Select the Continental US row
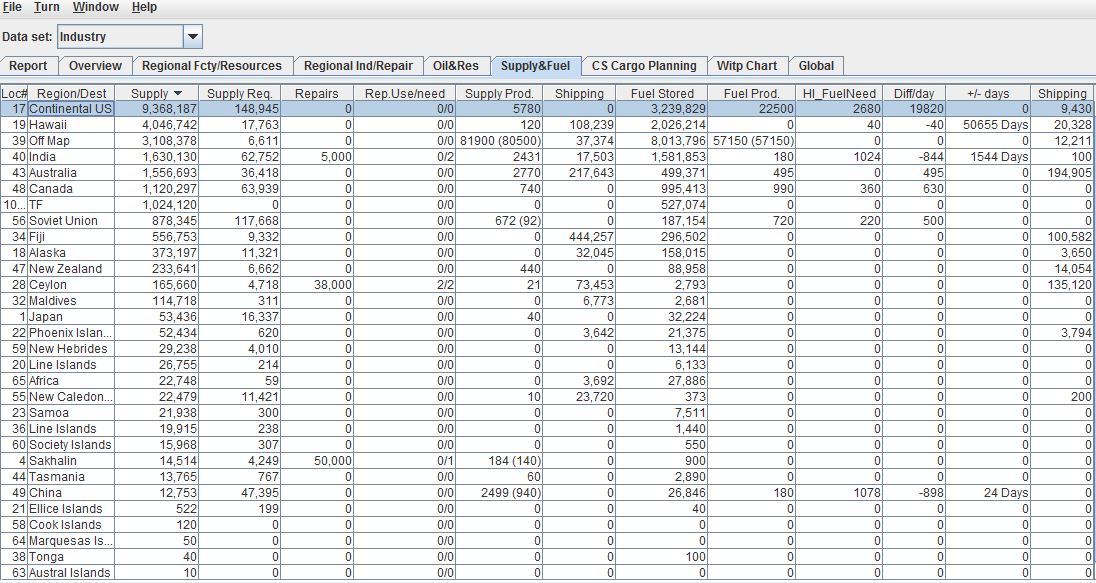 coord(548,108)
